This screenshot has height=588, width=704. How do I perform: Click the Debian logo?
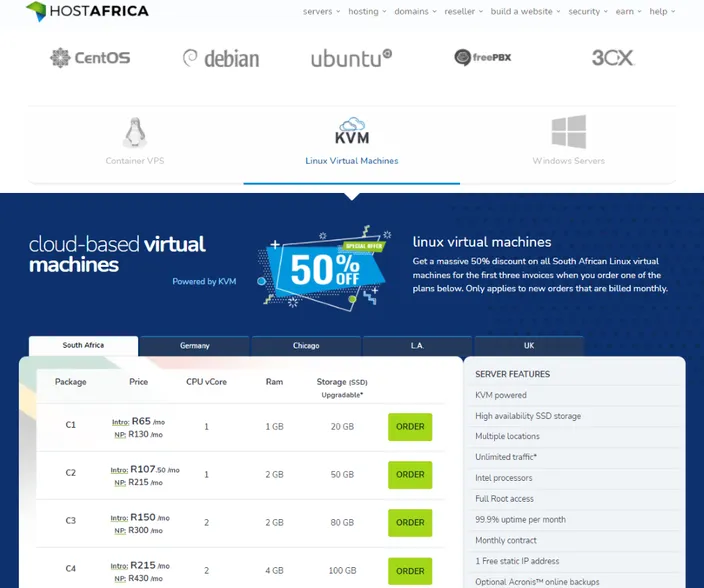pyautogui.click(x=221, y=58)
